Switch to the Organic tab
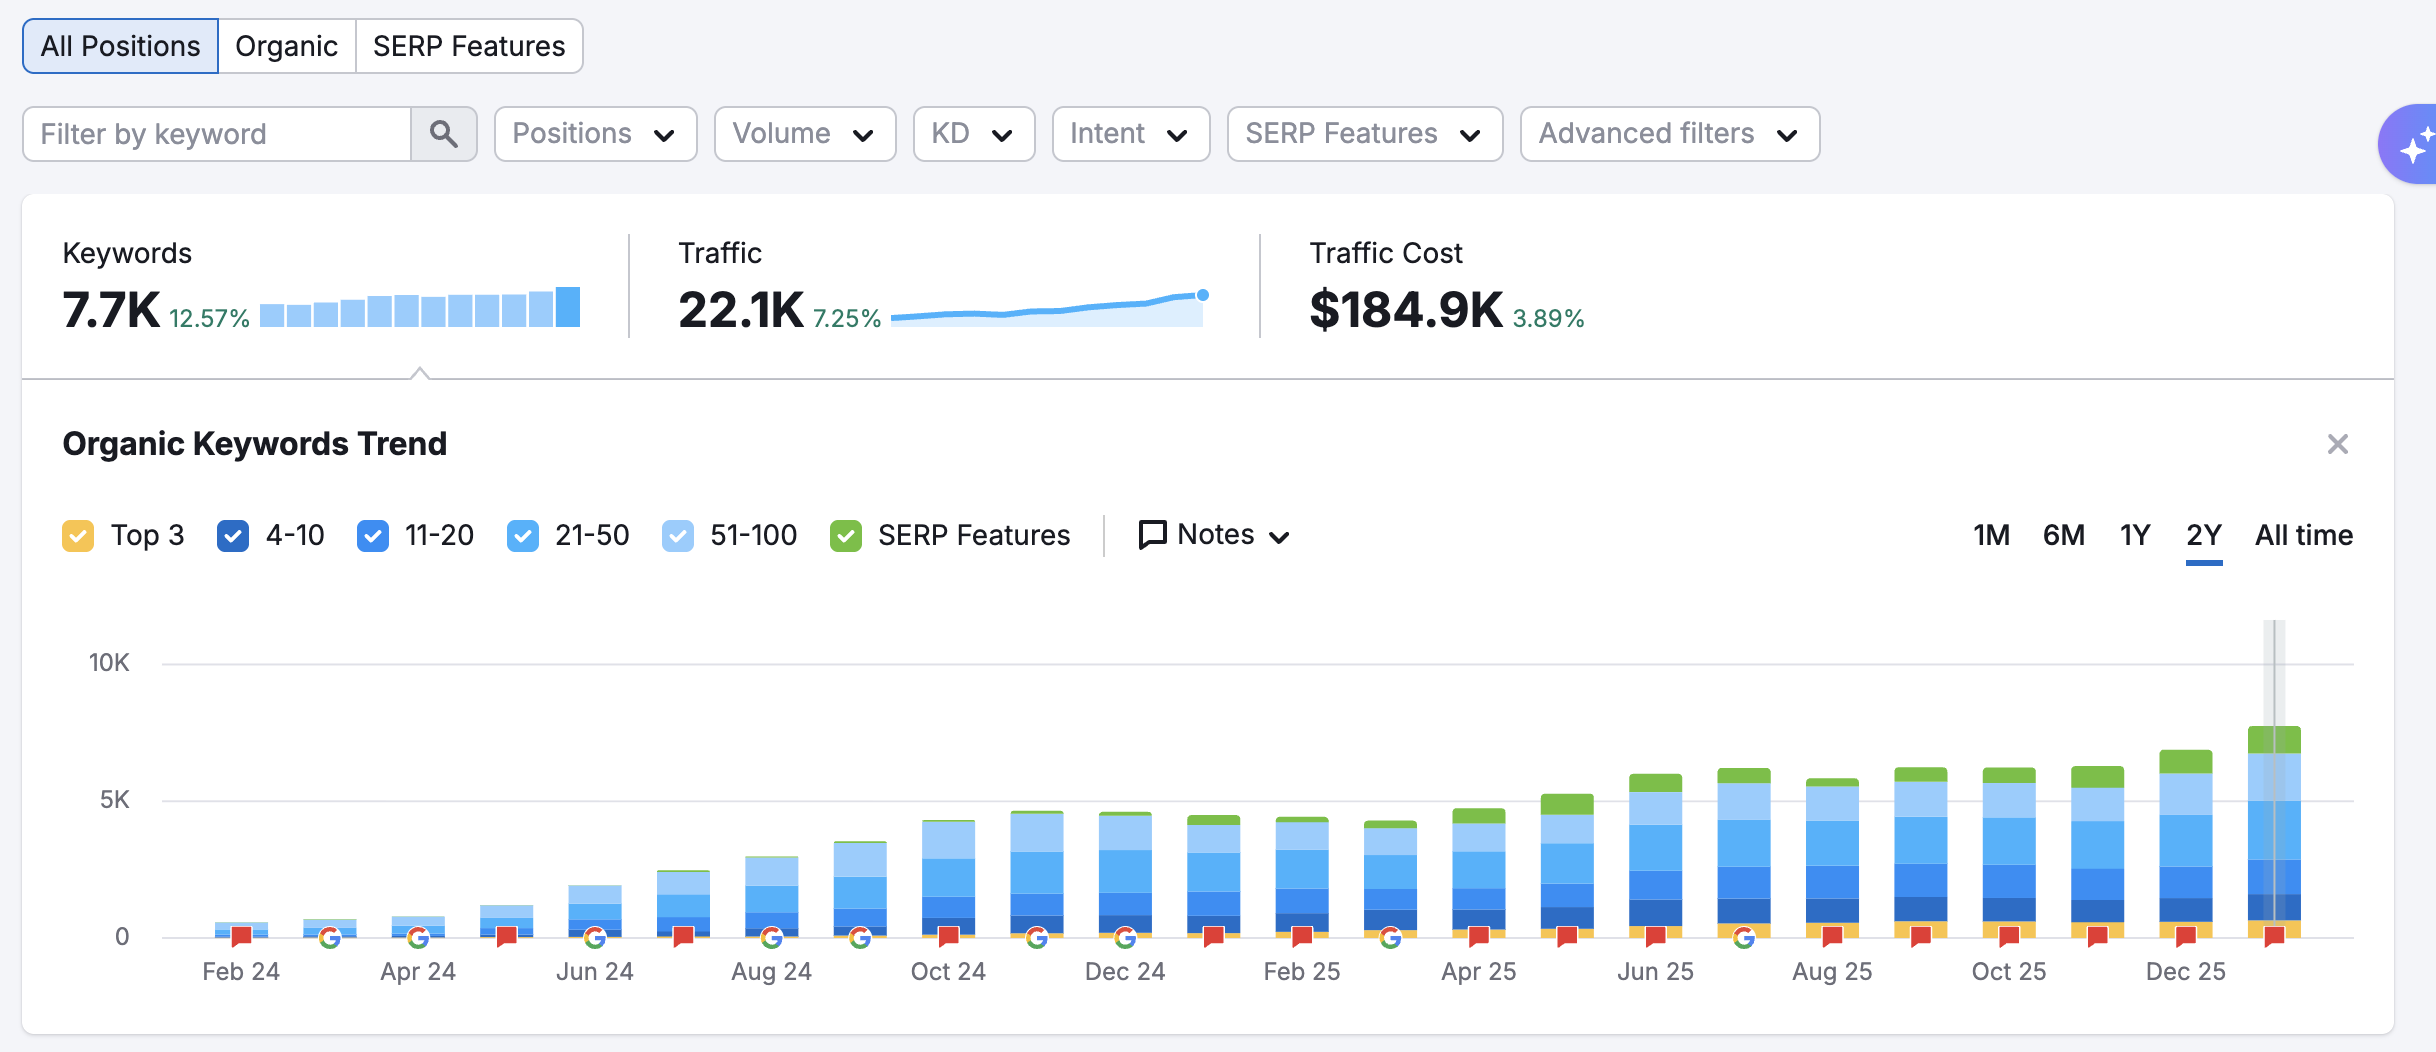The width and height of the screenshot is (2436, 1052). click(286, 45)
